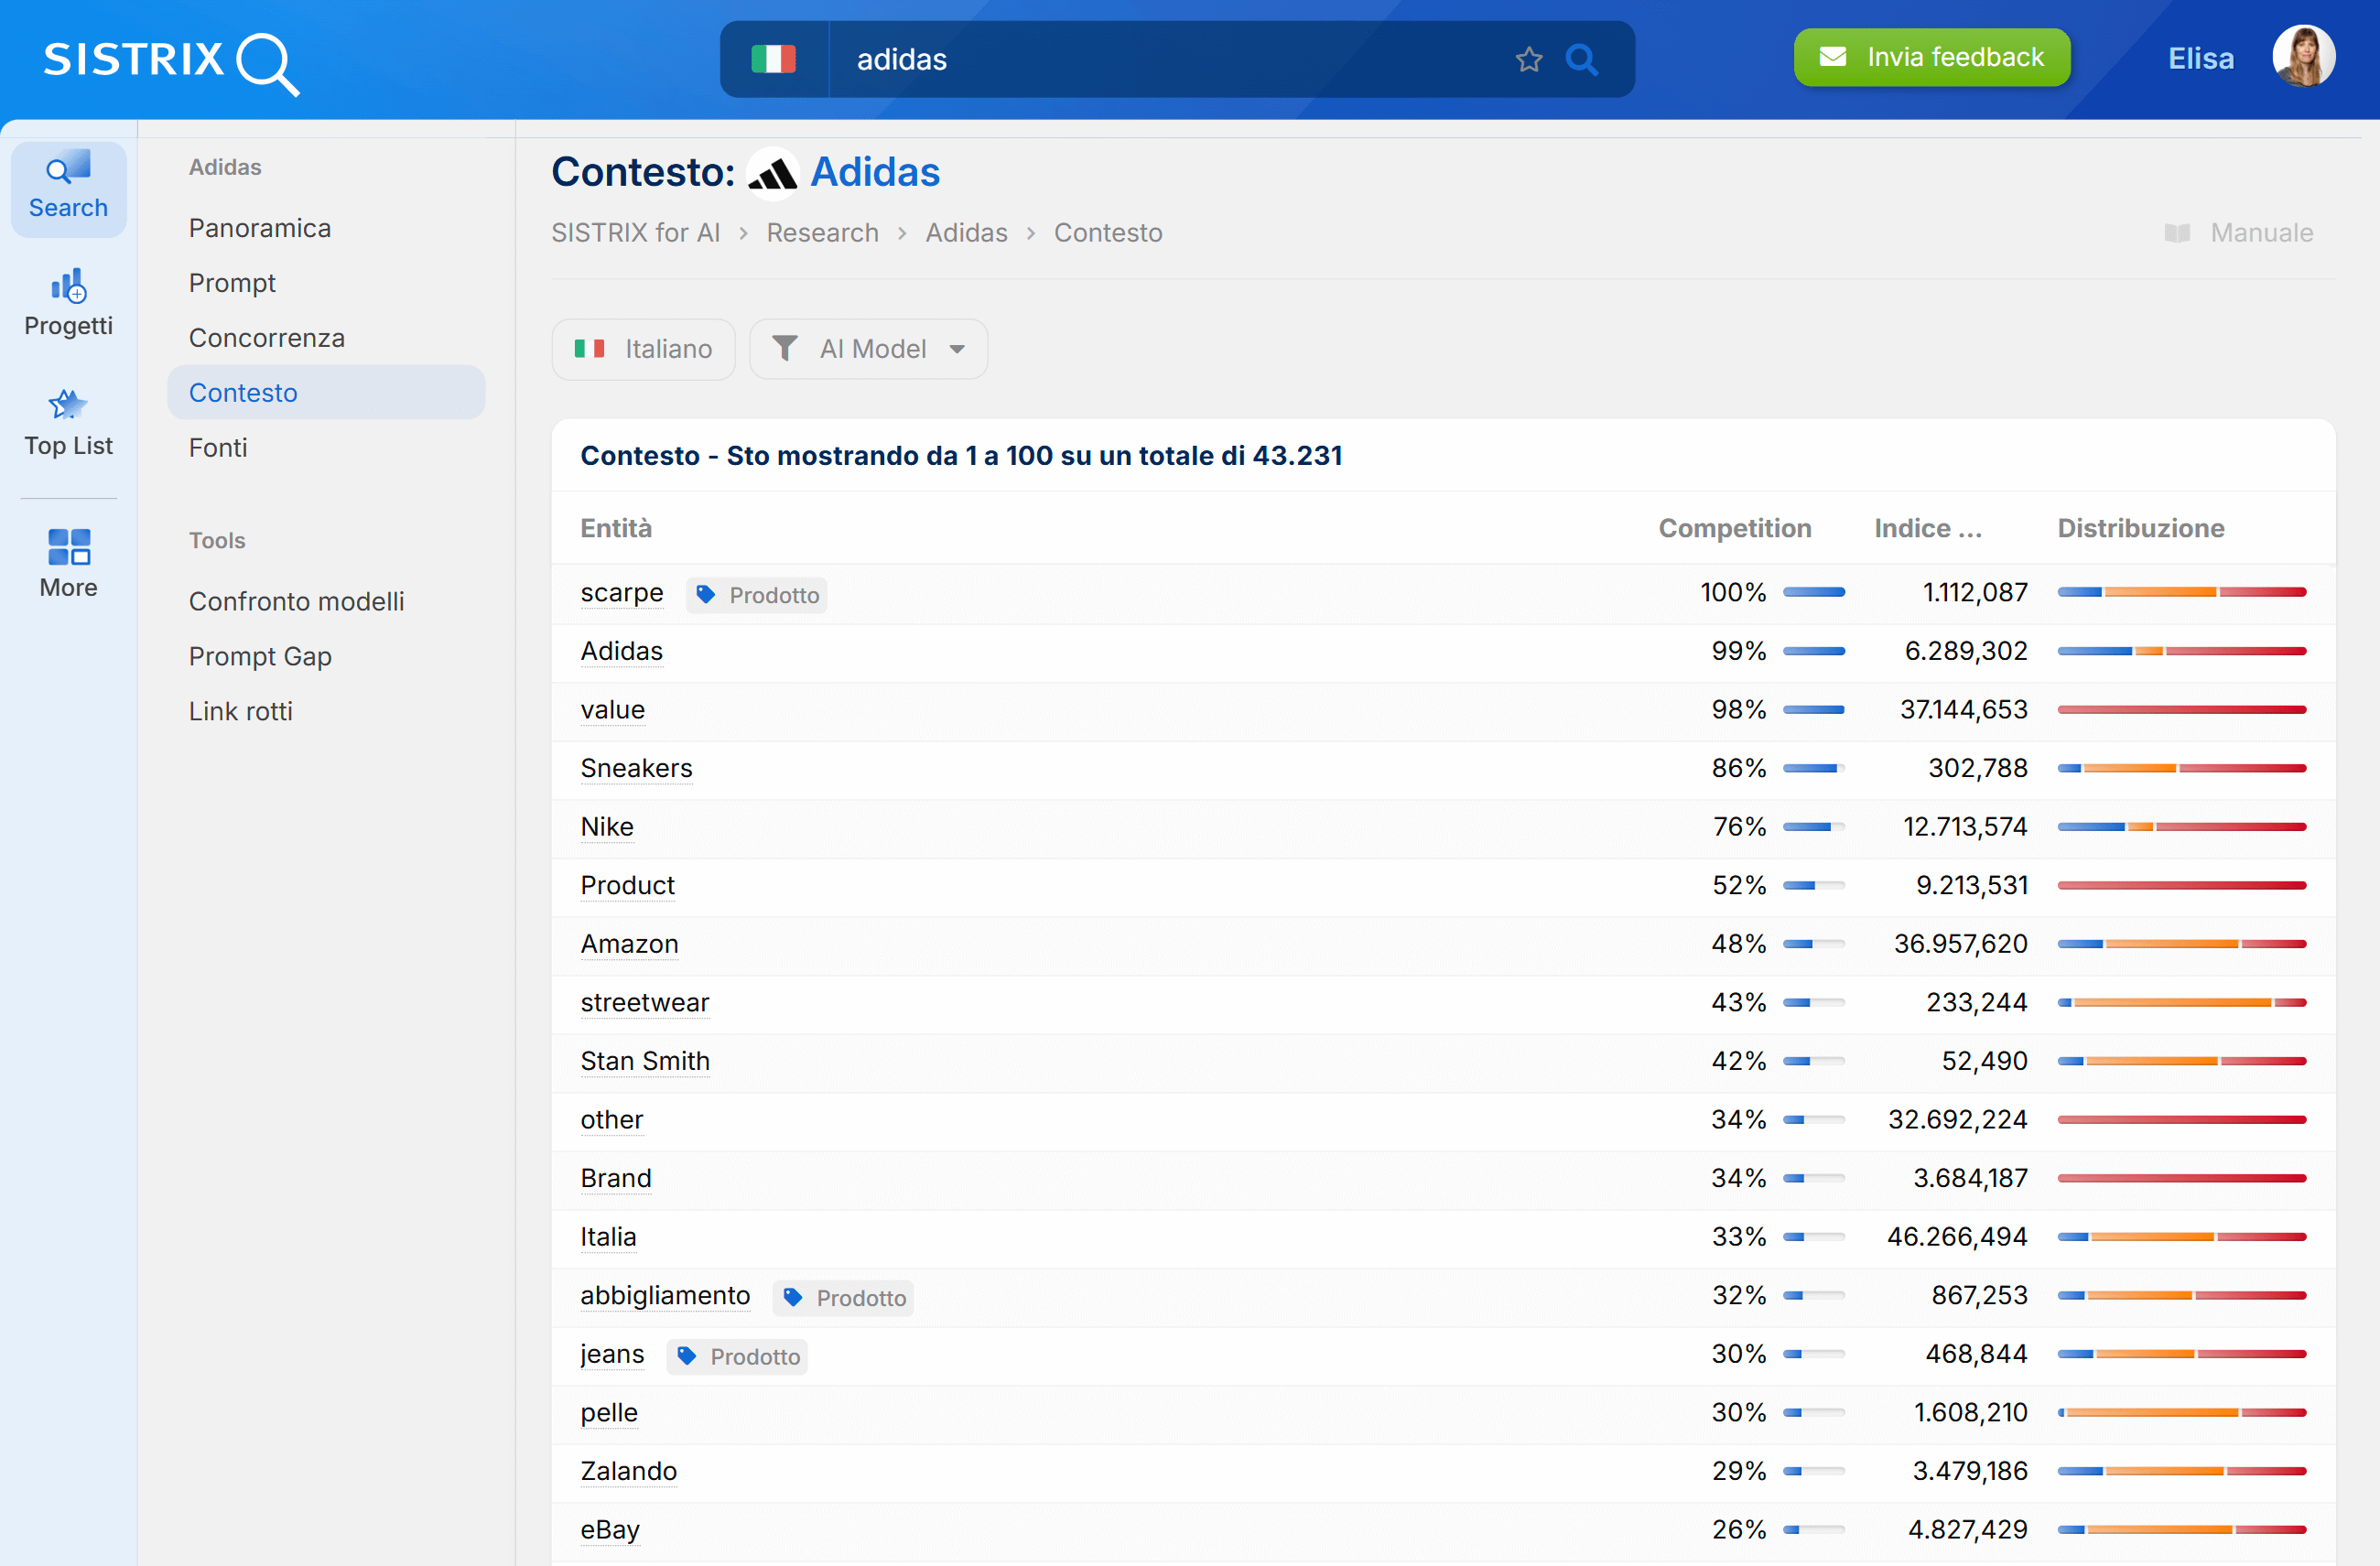Open the Top List section

tap(67, 420)
